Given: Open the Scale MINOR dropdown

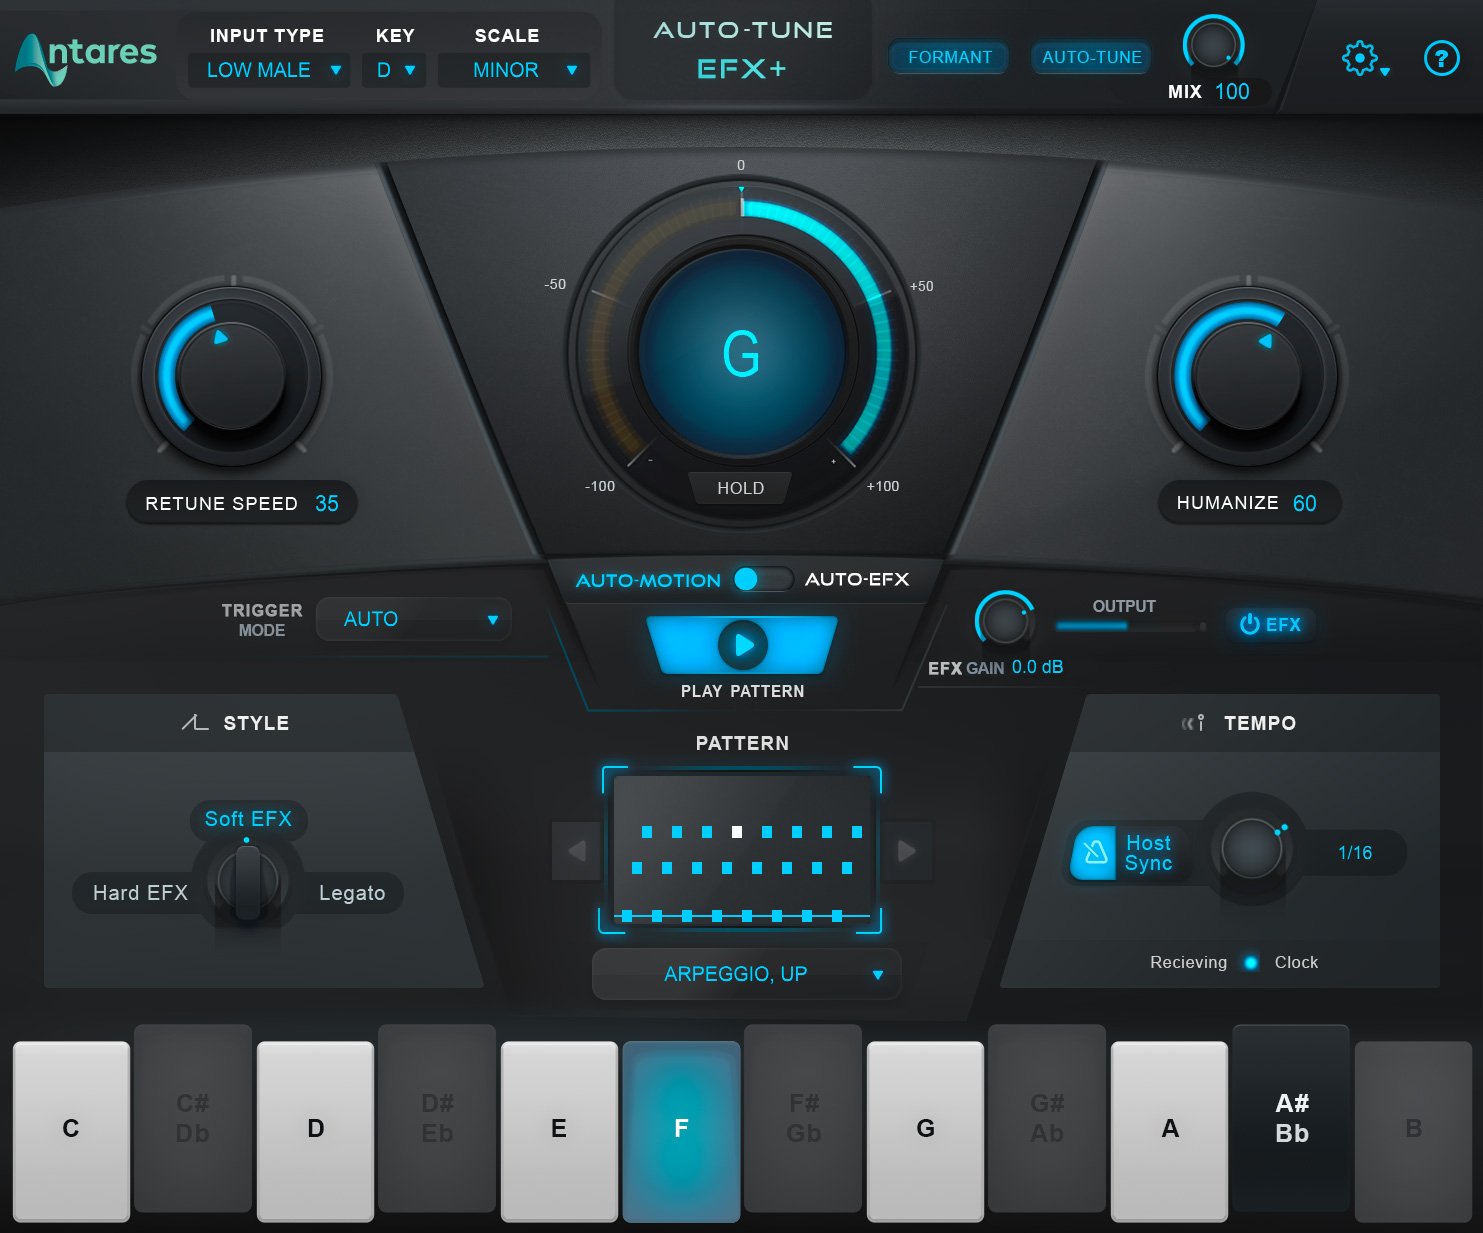Looking at the screenshot, I should pos(514,70).
